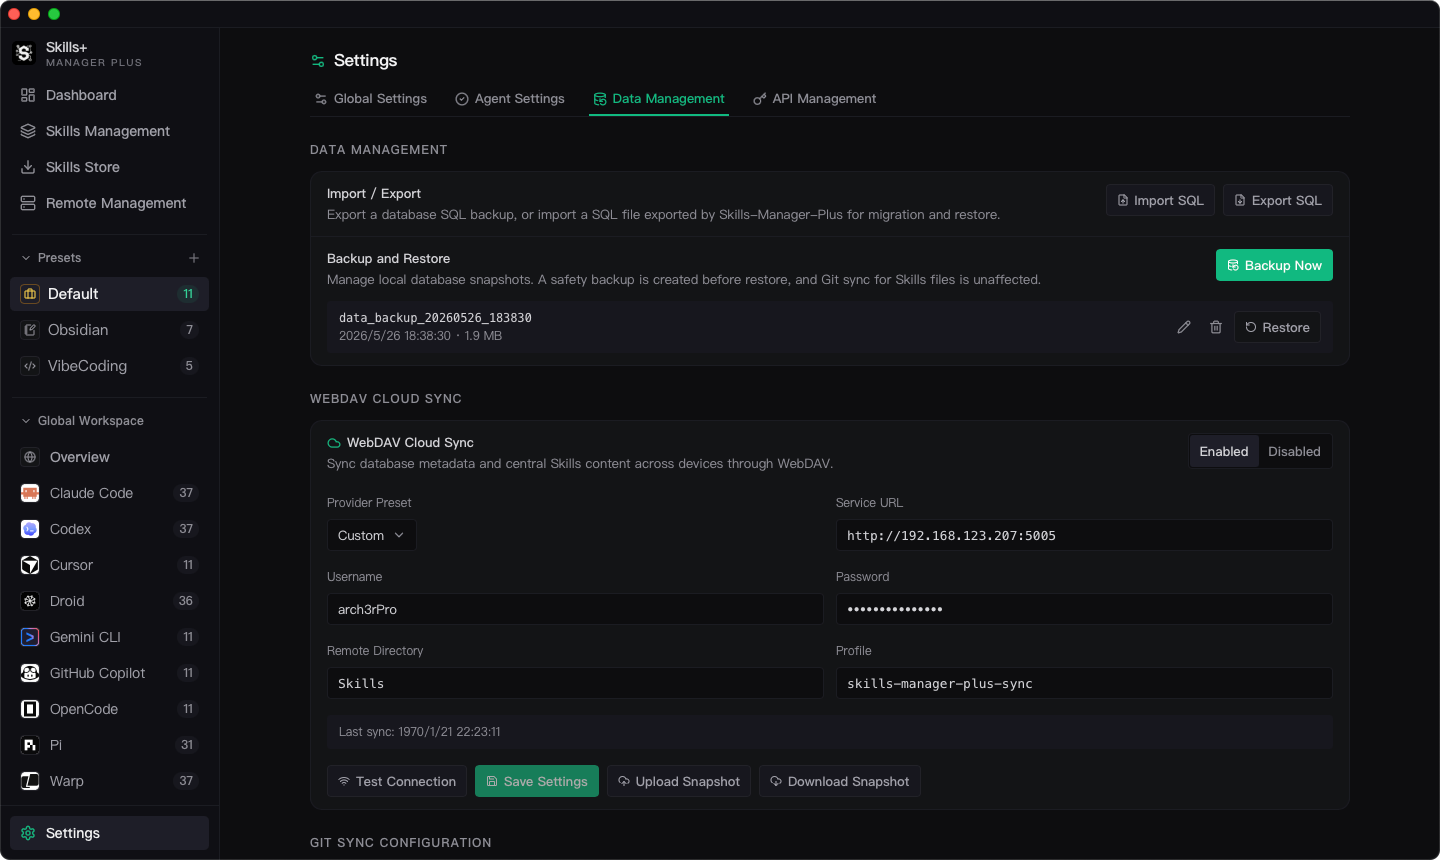This screenshot has height=860, width=1440.
Task: Click the Export SQL button
Action: click(1278, 200)
